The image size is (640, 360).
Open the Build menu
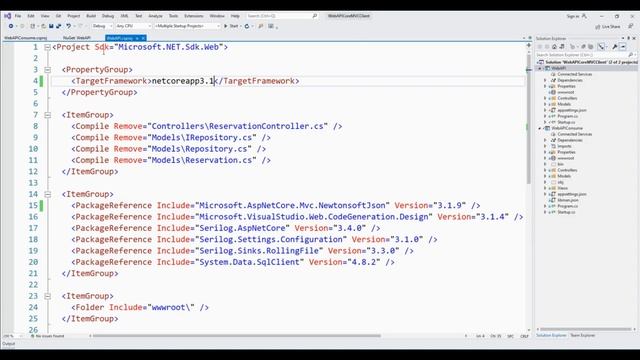coord(91,16)
